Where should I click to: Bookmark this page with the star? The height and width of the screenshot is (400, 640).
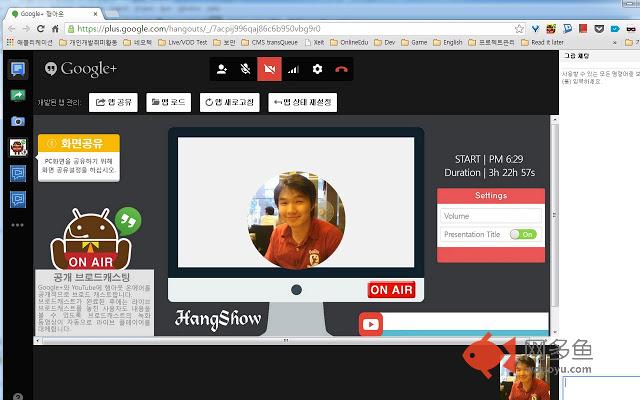519,29
